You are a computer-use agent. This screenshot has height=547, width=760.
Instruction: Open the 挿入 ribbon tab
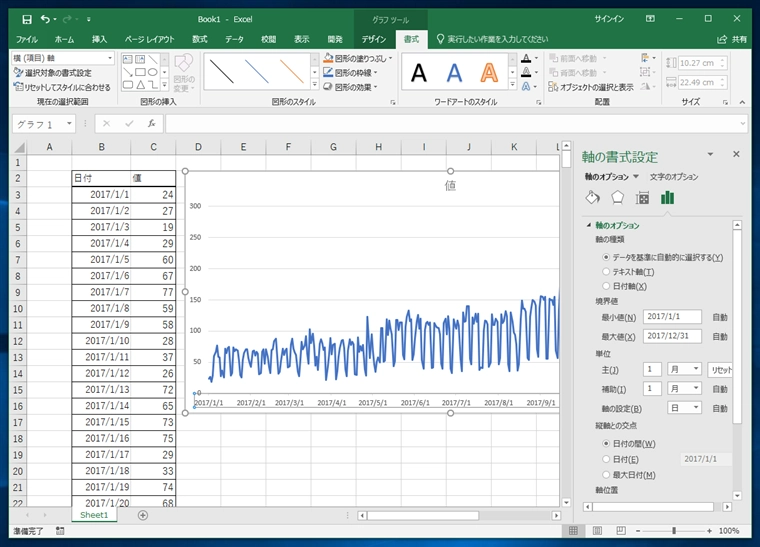click(x=100, y=39)
